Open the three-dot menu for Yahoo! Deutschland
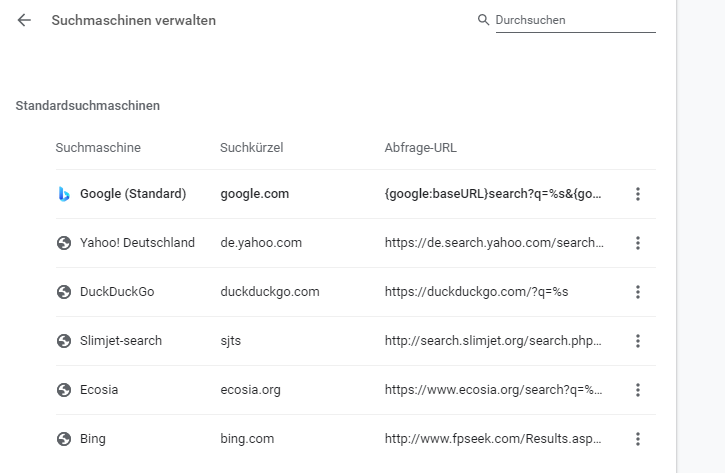The width and height of the screenshot is (725, 473). tap(638, 243)
